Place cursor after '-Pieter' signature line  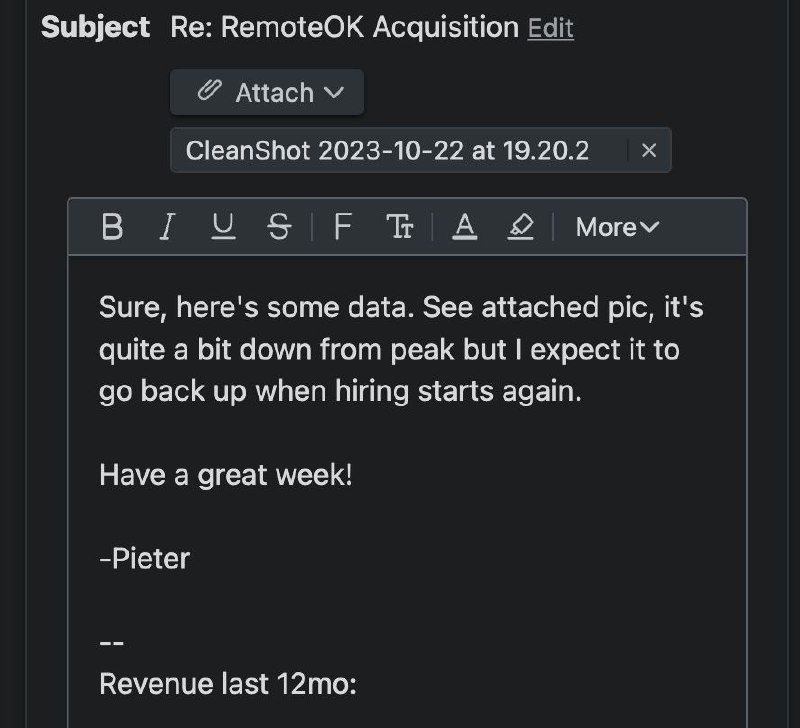click(191, 559)
